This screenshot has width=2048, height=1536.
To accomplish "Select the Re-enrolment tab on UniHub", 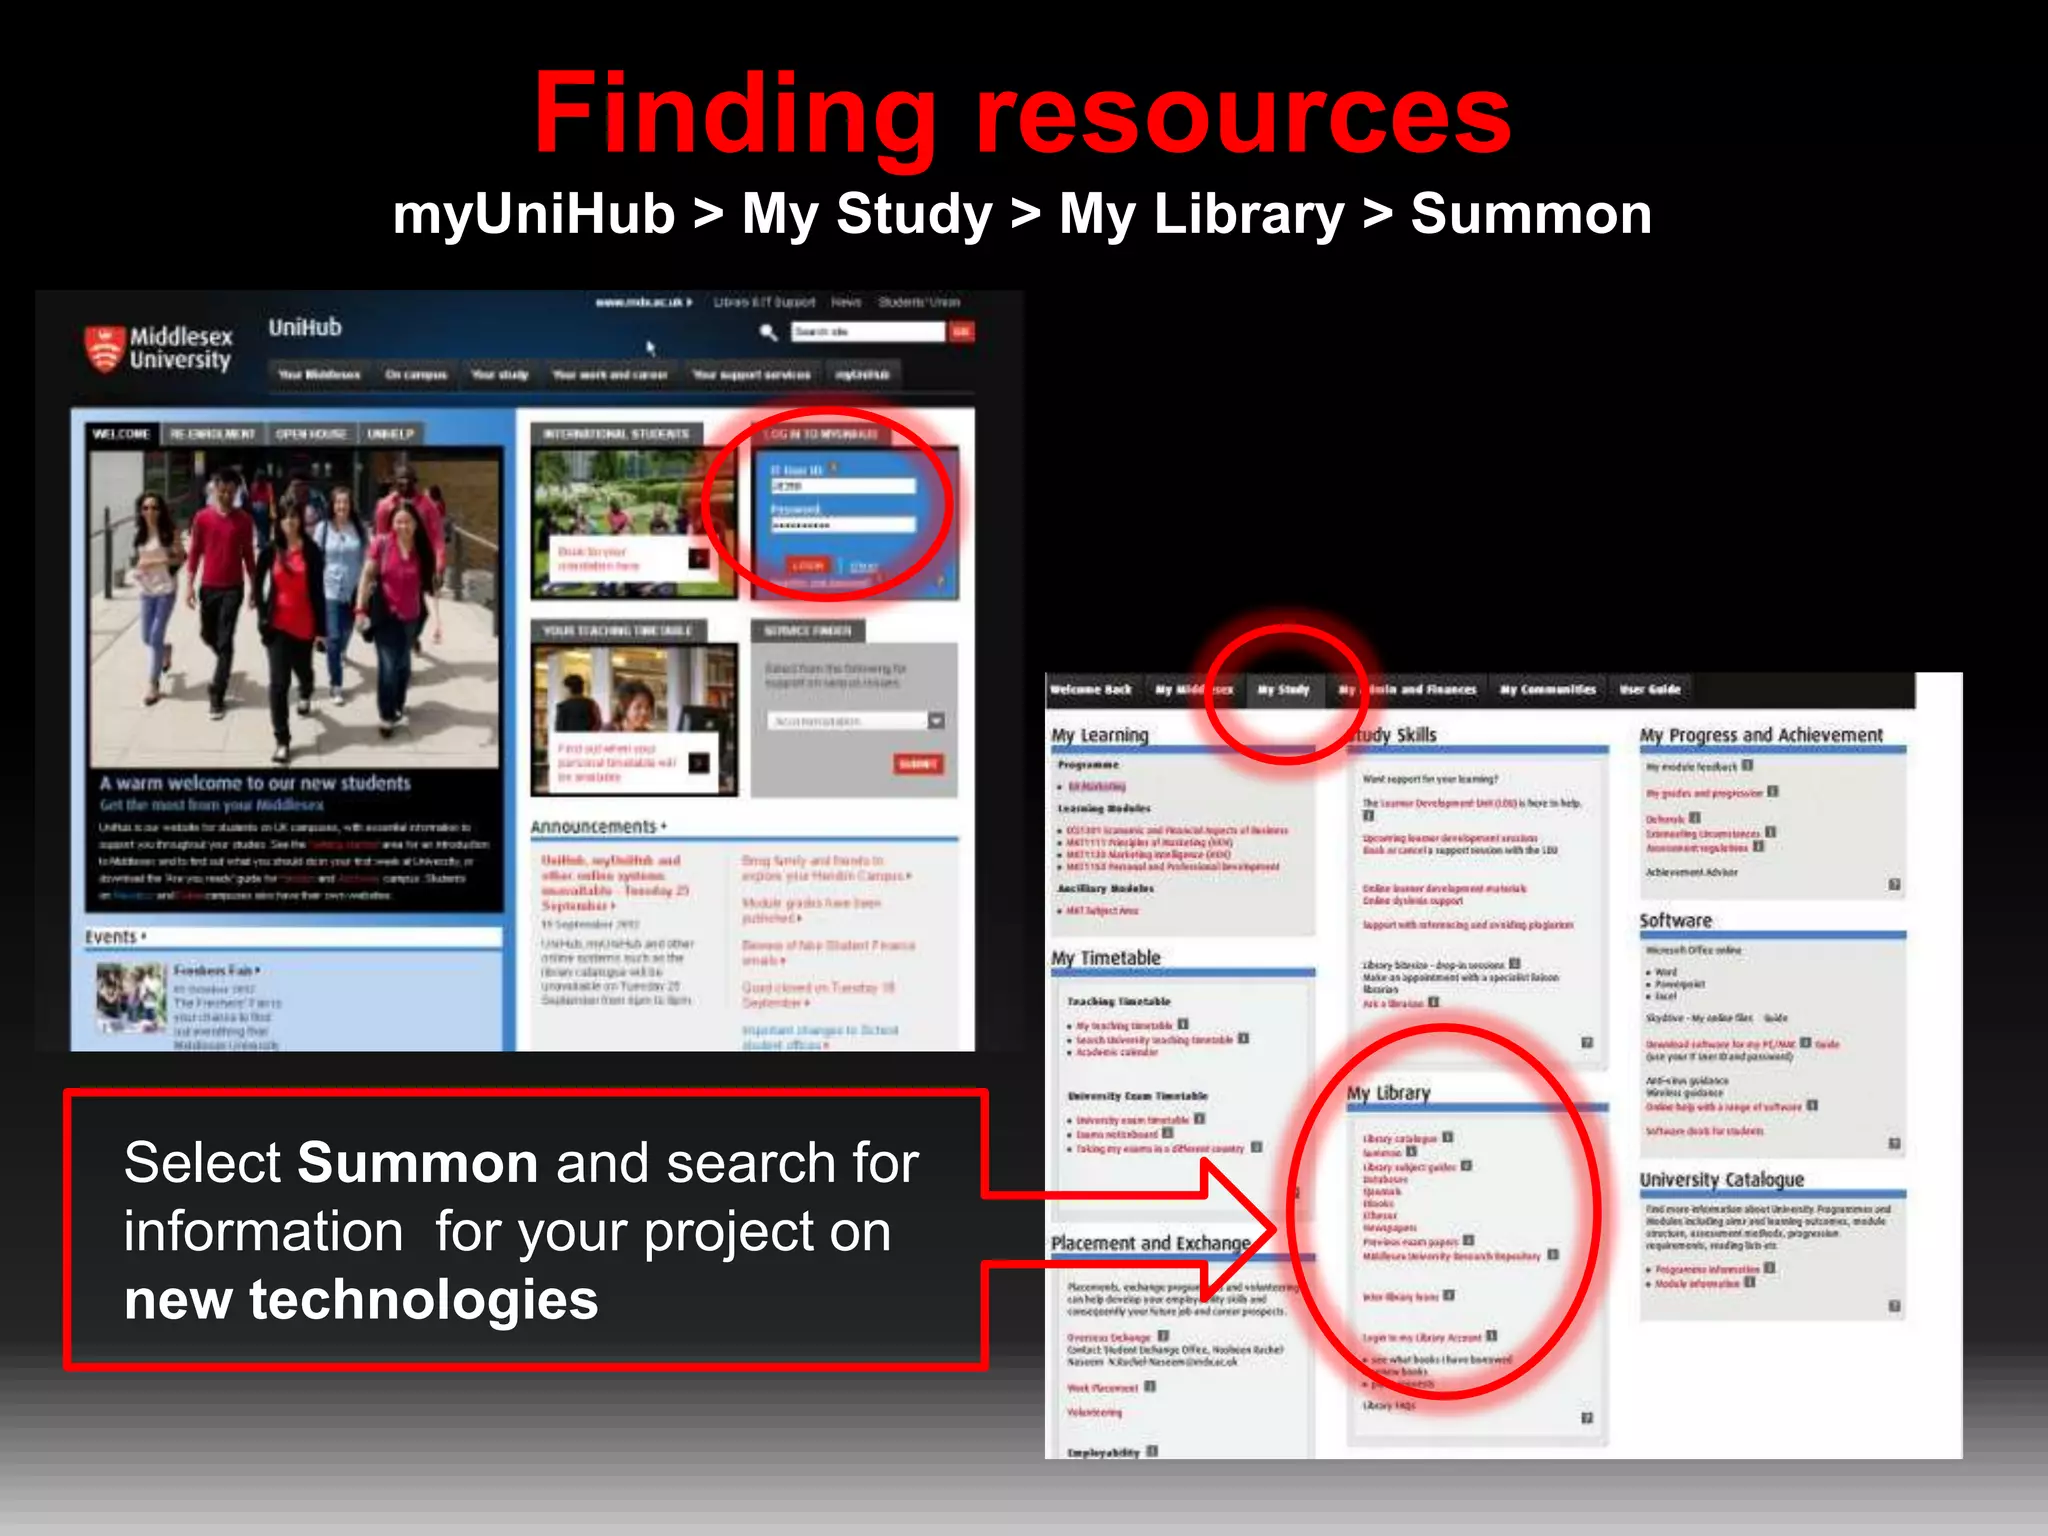I will (x=212, y=434).
